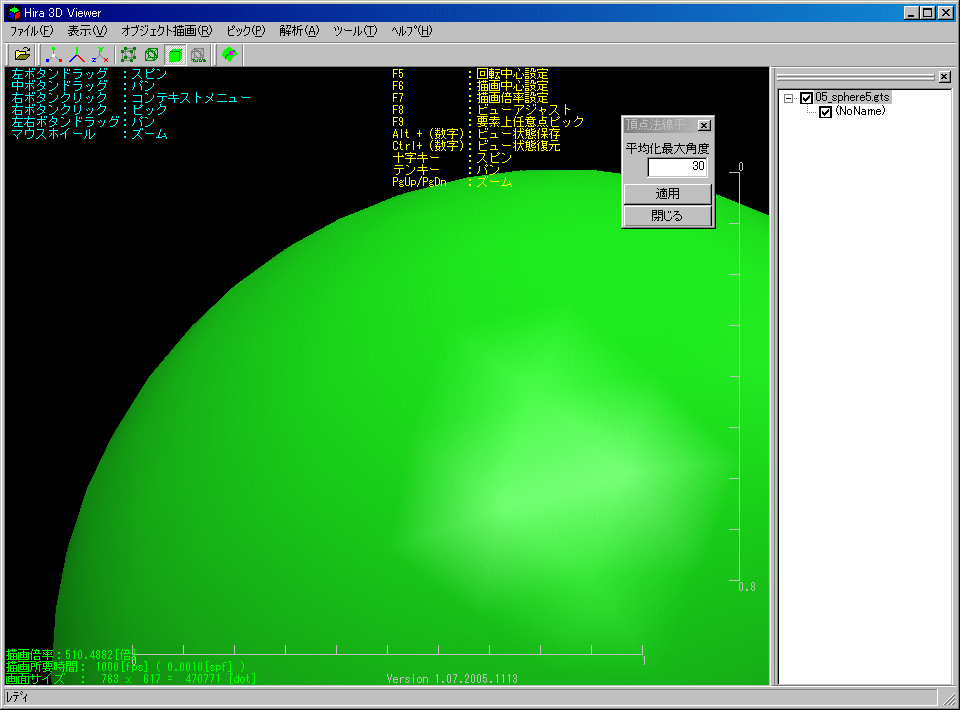Screen dimensions: 960x710
Task: Select the (NoName) tree item
Action: [x=860, y=111]
